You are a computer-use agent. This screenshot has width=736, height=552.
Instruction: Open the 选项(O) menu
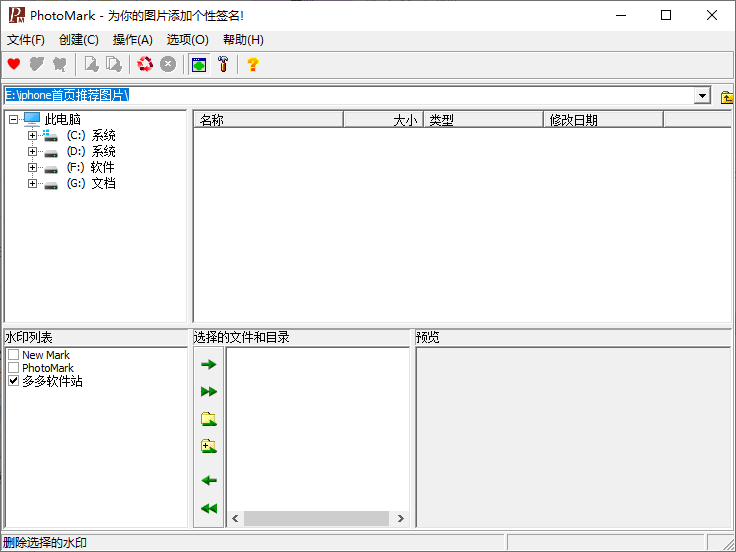[187, 40]
